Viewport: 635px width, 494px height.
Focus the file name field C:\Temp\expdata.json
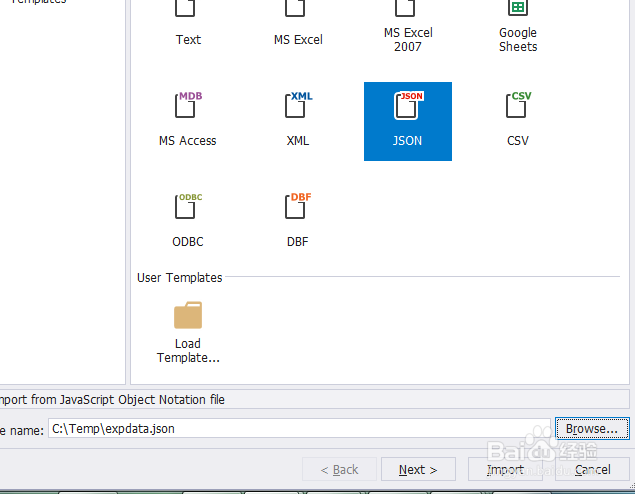299,428
